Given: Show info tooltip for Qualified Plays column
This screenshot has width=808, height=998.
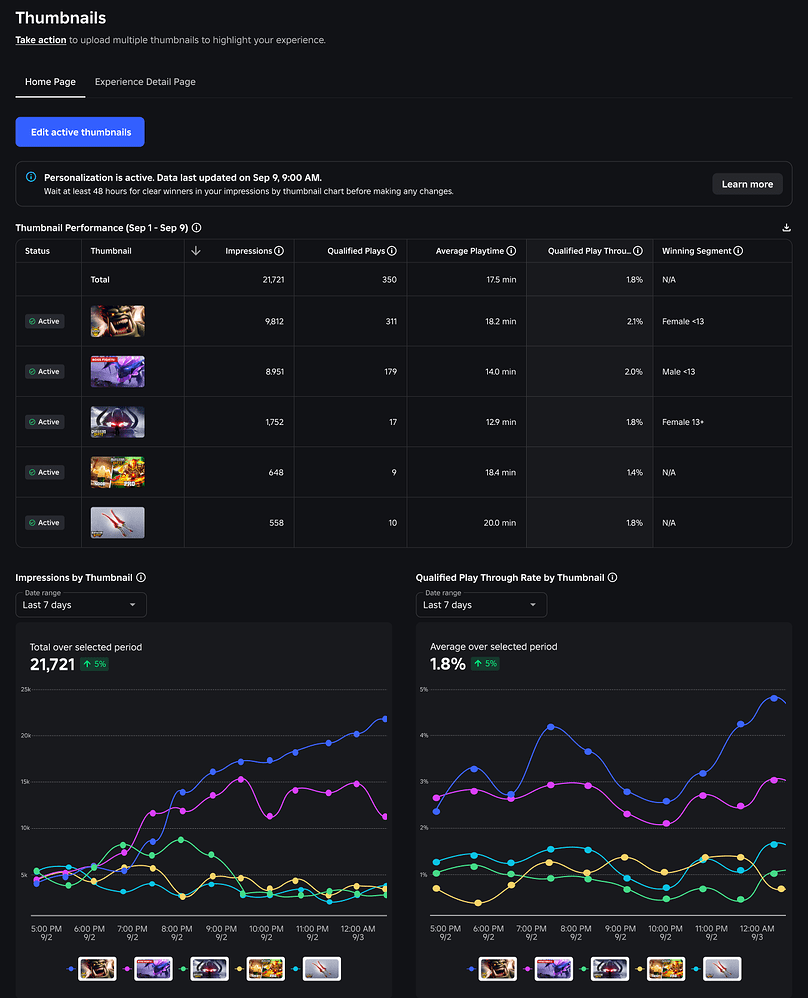Looking at the screenshot, I should point(392,251).
